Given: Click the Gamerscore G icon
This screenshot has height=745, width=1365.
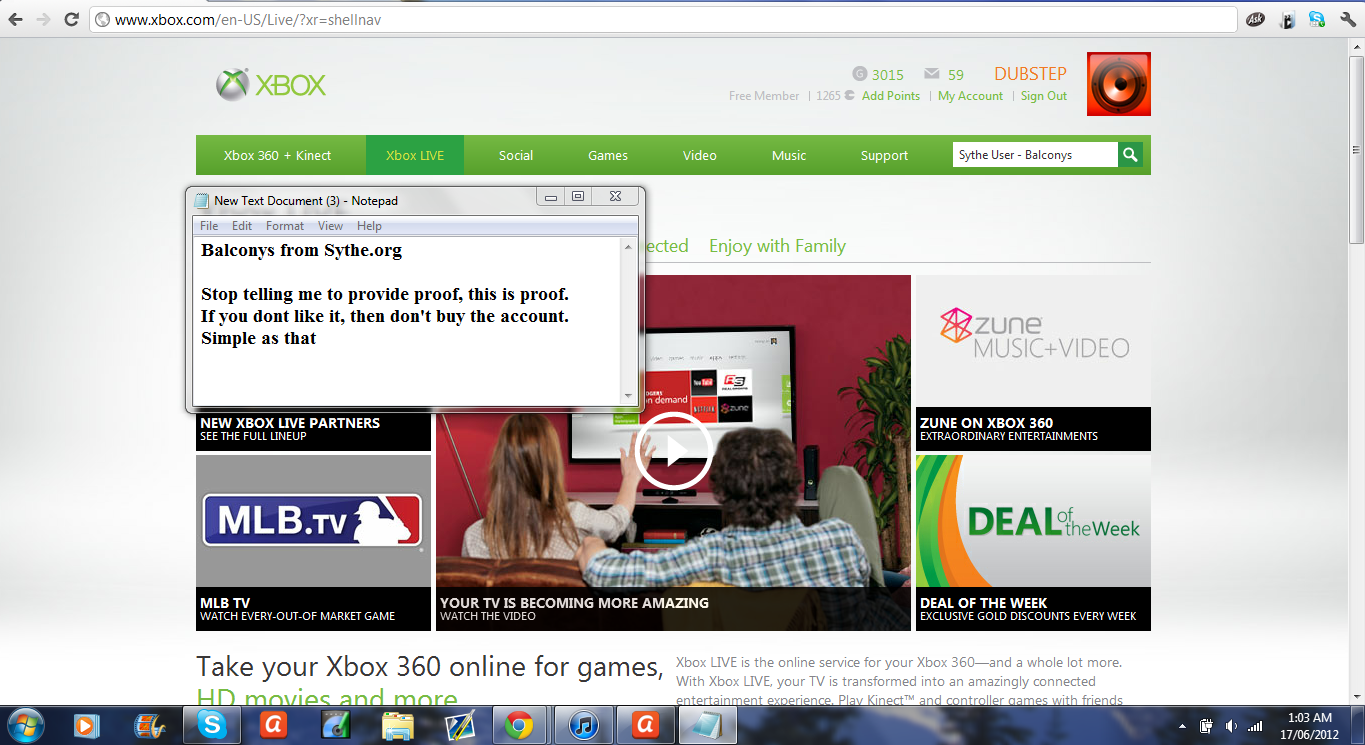Looking at the screenshot, I should [859, 74].
